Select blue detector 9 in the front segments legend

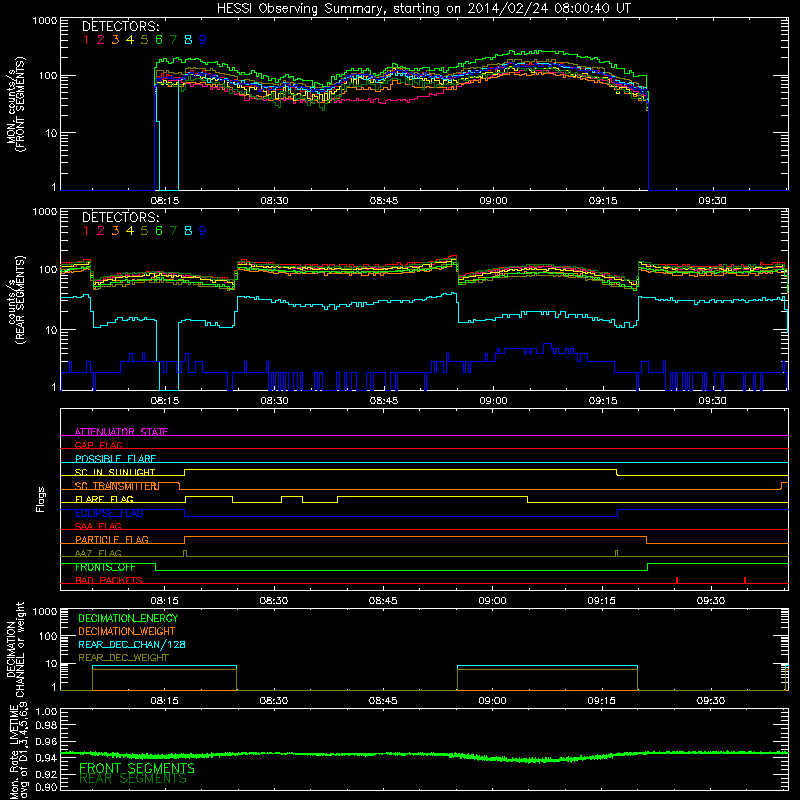(x=203, y=40)
